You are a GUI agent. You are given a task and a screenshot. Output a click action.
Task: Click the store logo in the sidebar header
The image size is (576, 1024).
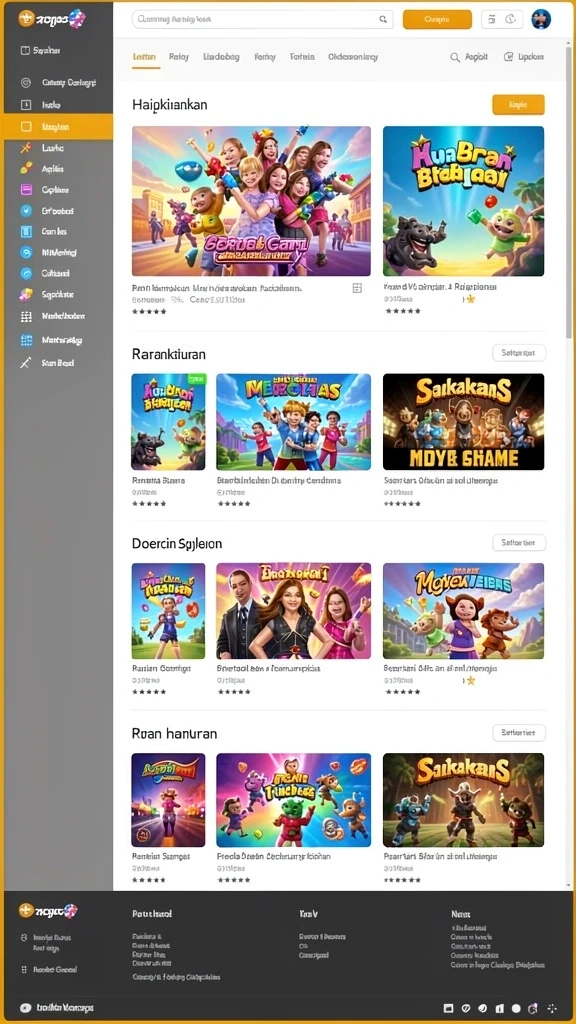point(52,19)
